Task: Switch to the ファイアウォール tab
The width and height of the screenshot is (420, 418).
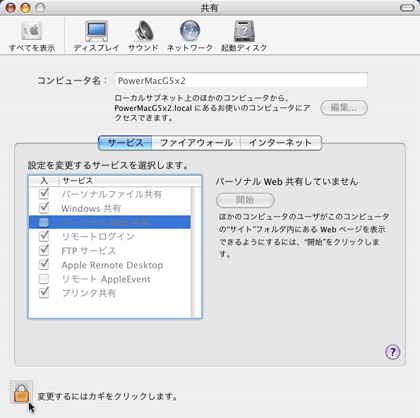Action: (196, 143)
